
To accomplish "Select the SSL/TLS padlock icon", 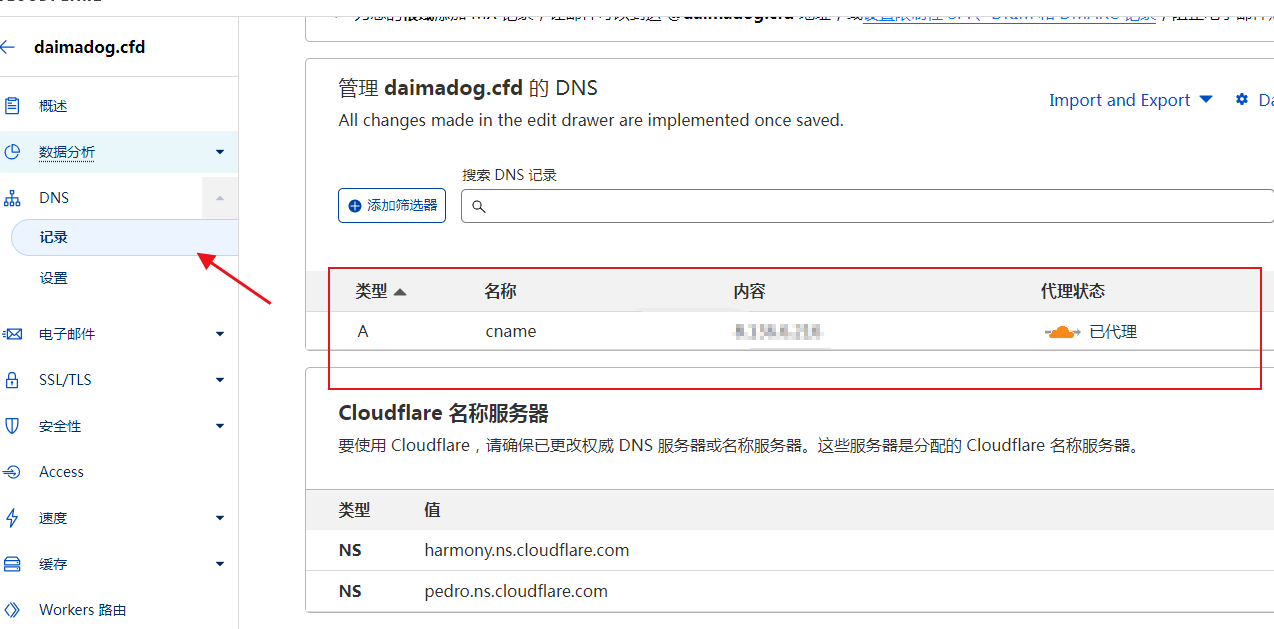I will [12, 380].
